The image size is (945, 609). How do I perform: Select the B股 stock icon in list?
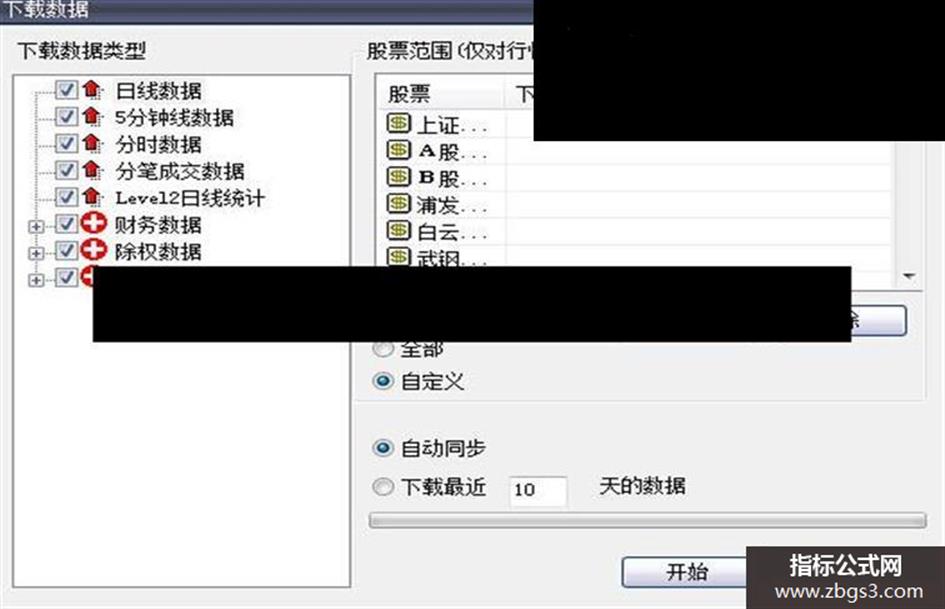click(398, 177)
